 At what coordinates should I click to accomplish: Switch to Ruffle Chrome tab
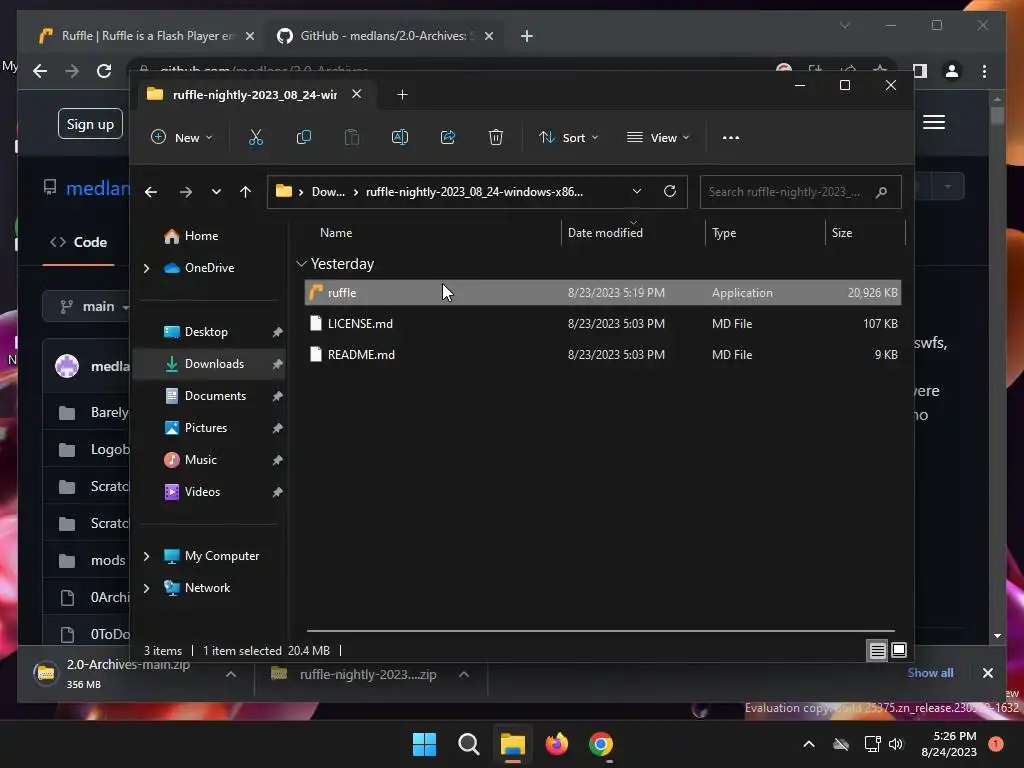(144, 36)
